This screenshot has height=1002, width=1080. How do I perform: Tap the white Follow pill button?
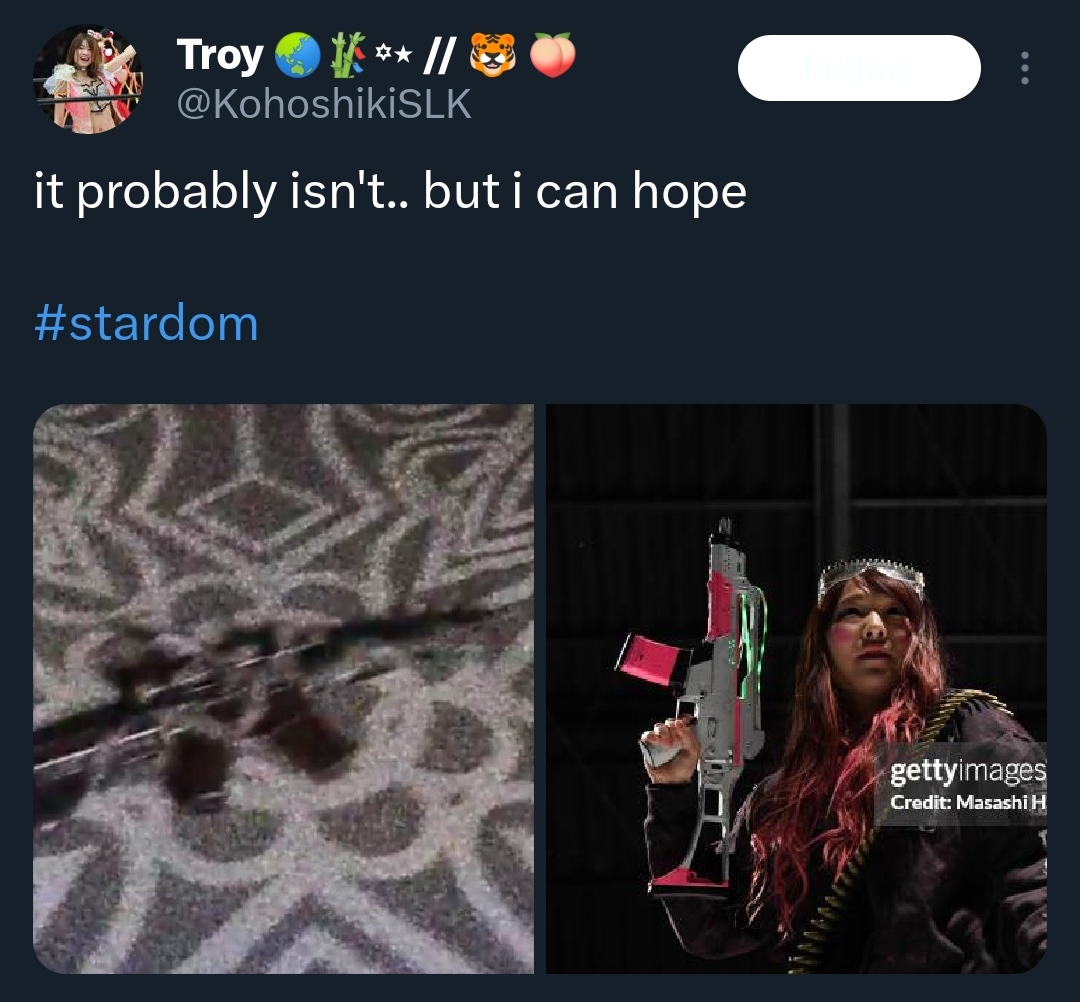(859, 68)
